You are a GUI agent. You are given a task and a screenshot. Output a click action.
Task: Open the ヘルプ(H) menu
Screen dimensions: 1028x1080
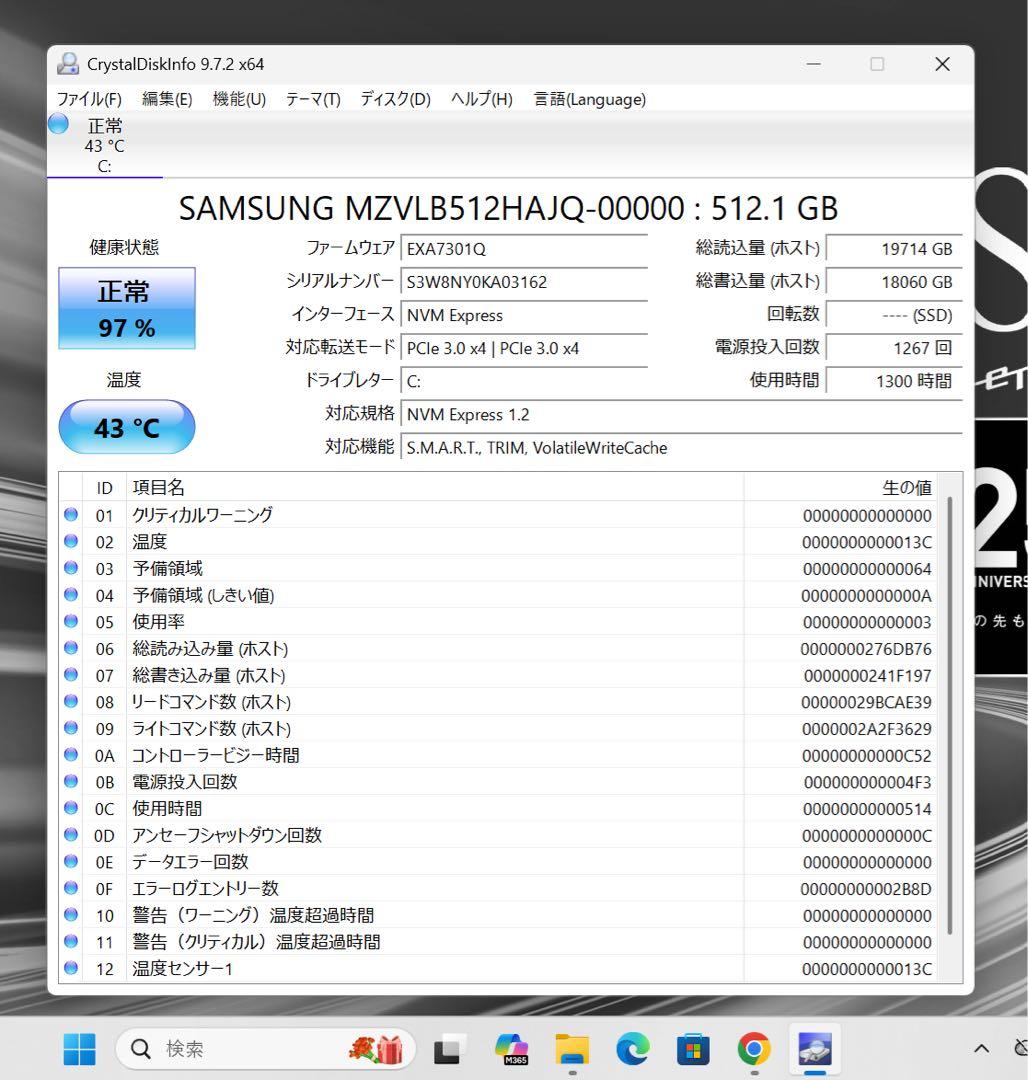pos(481,99)
